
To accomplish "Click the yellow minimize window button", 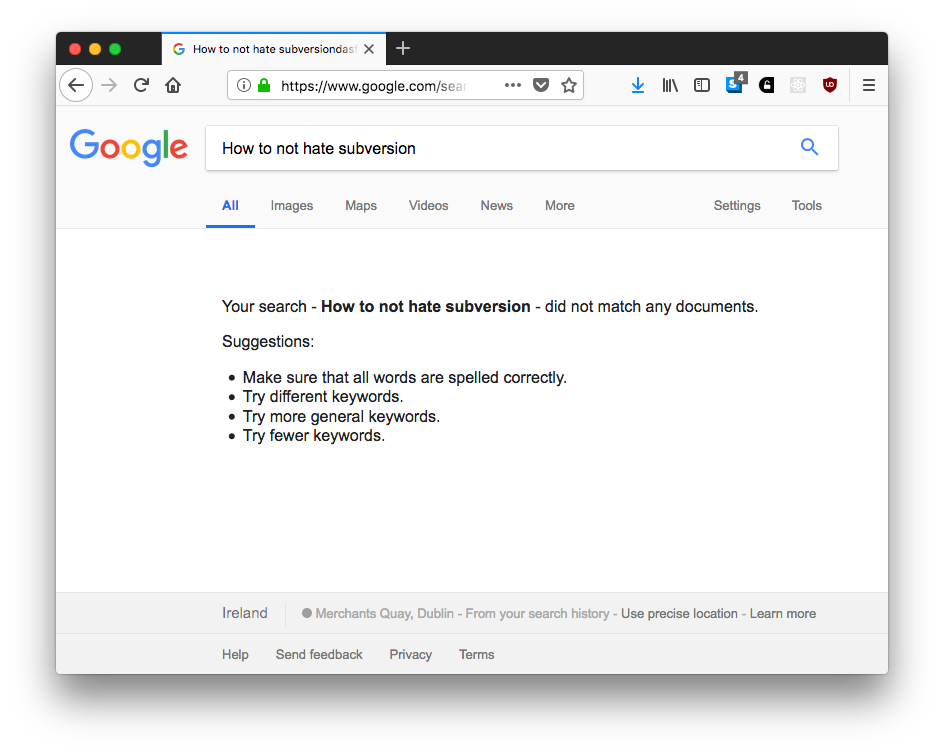I will tap(95, 49).
